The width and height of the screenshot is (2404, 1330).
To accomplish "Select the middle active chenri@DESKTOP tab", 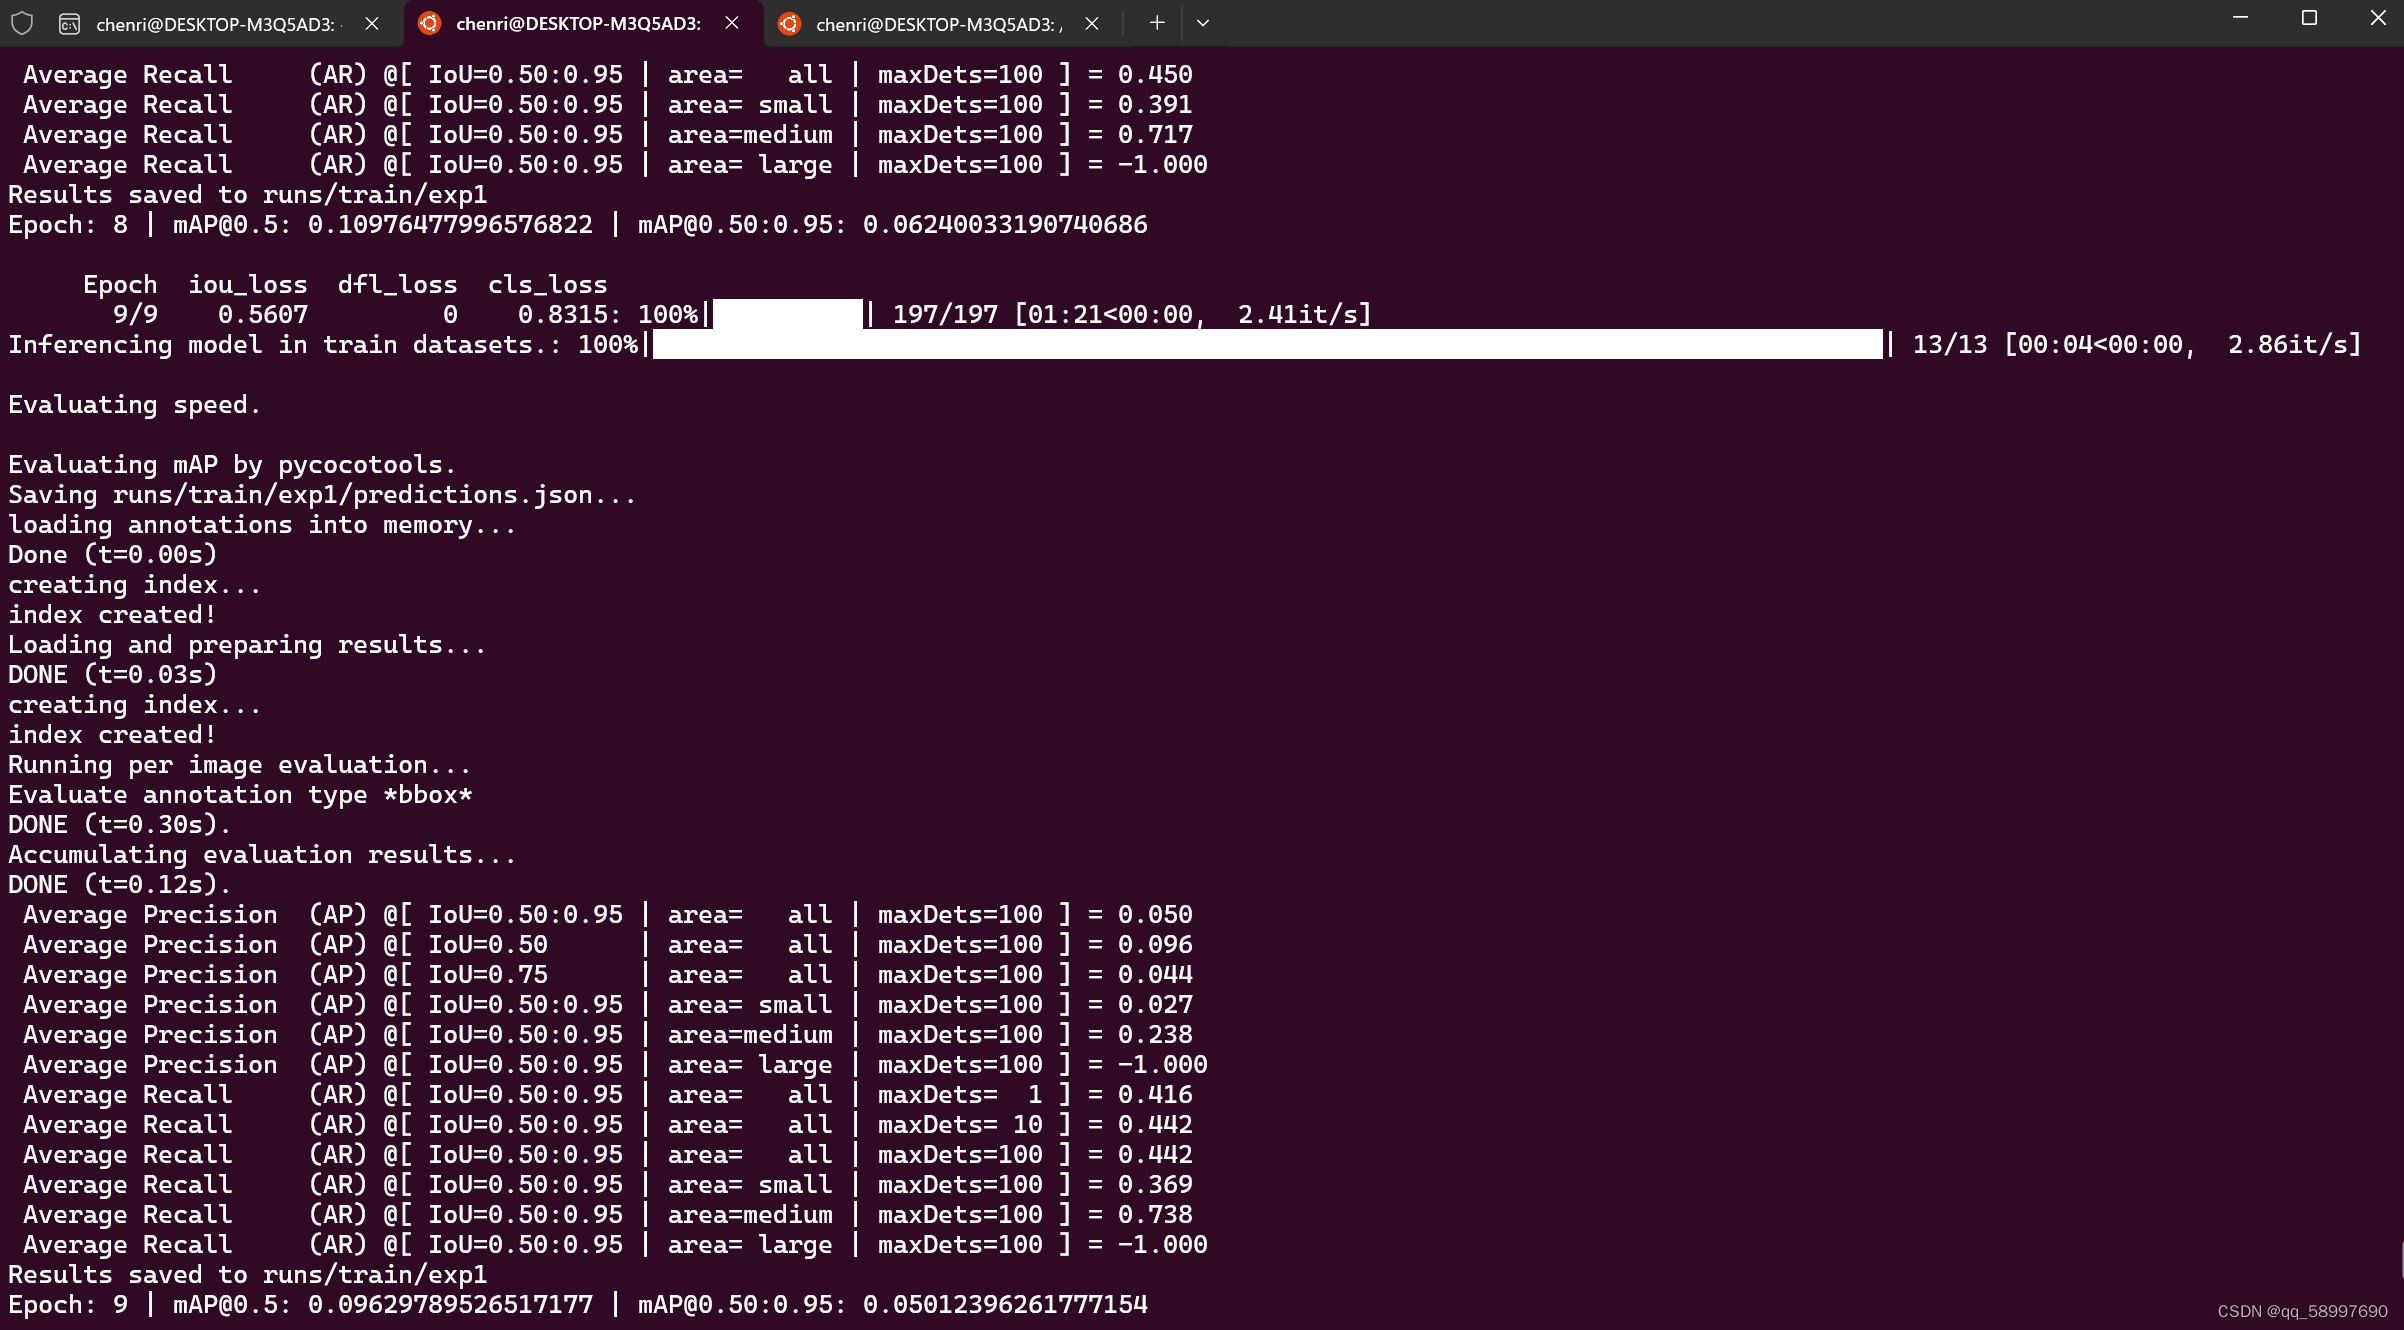I will [578, 24].
